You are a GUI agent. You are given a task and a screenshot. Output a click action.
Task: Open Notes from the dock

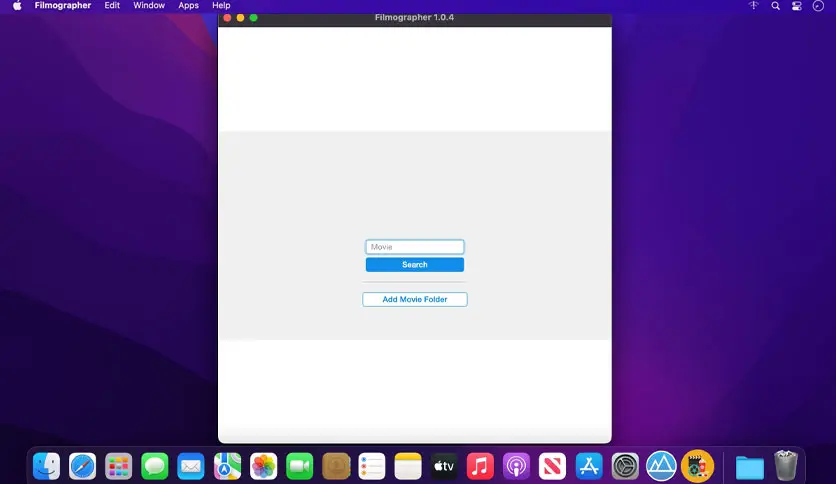click(x=408, y=466)
